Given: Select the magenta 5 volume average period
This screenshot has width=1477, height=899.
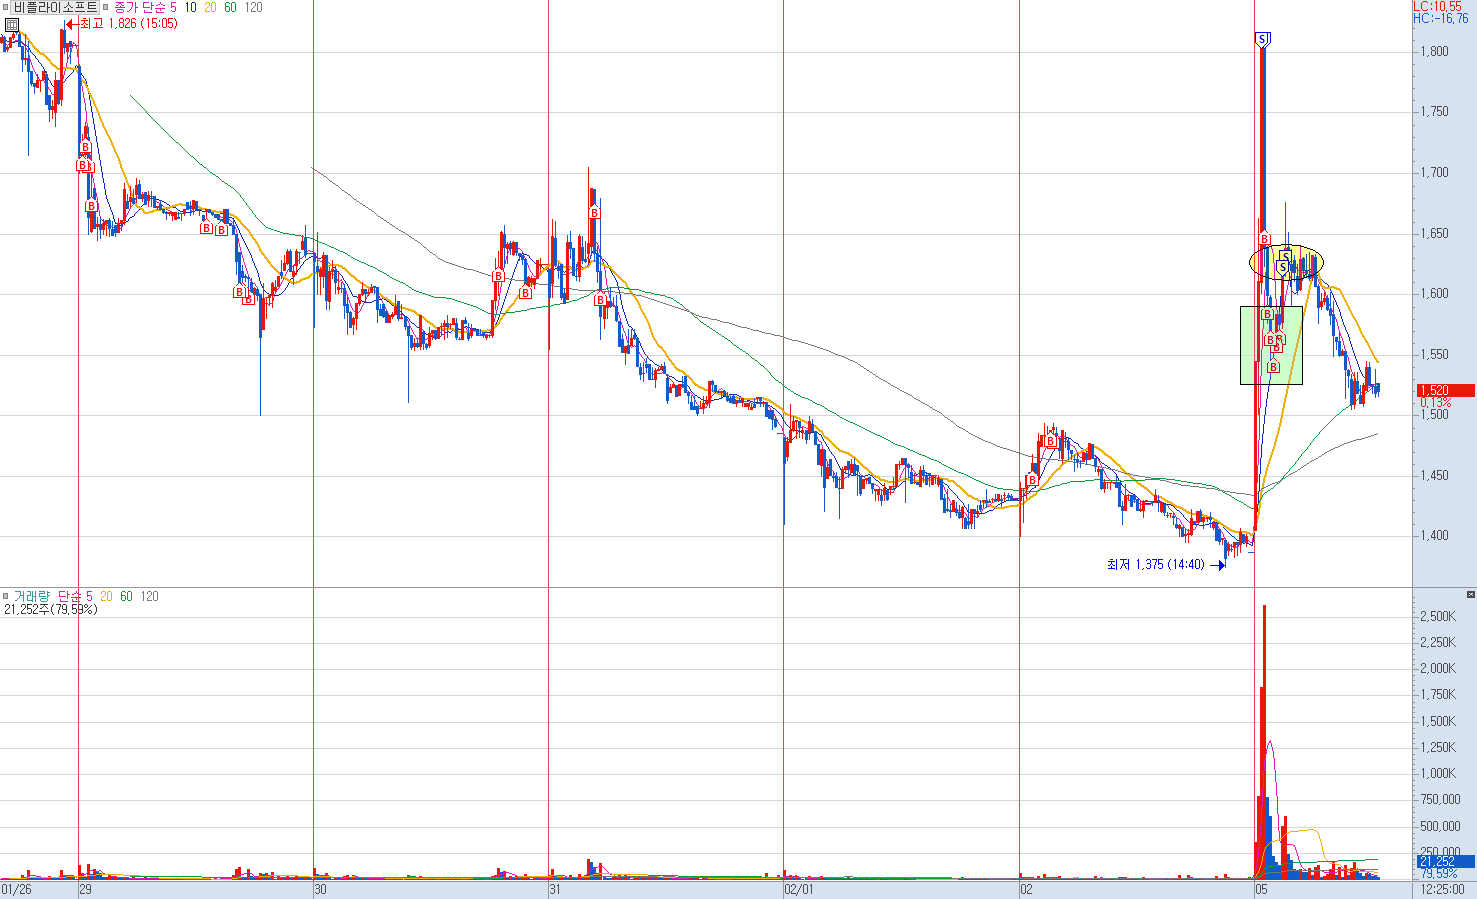Looking at the screenshot, I should coord(90,596).
